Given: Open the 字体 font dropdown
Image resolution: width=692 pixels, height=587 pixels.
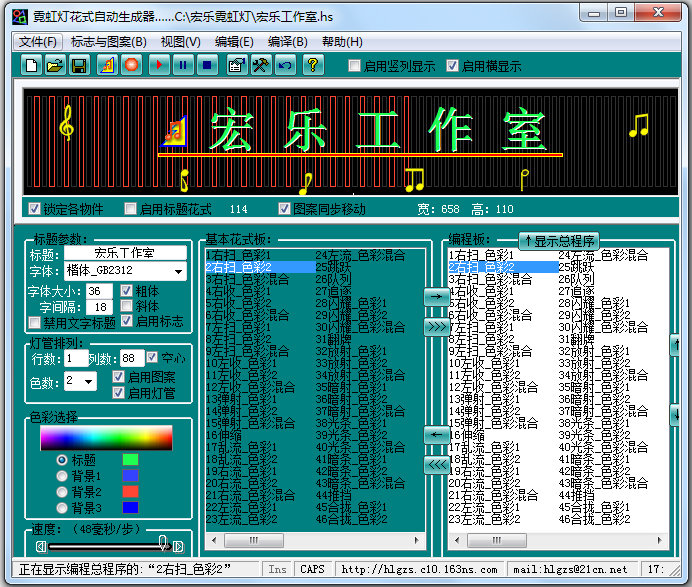Looking at the screenshot, I should (179, 272).
